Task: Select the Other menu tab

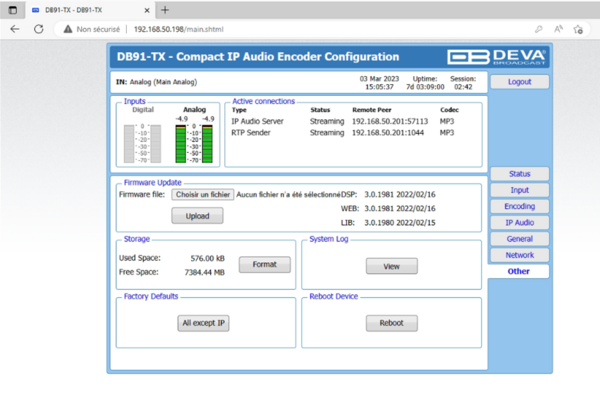Action: point(518,271)
